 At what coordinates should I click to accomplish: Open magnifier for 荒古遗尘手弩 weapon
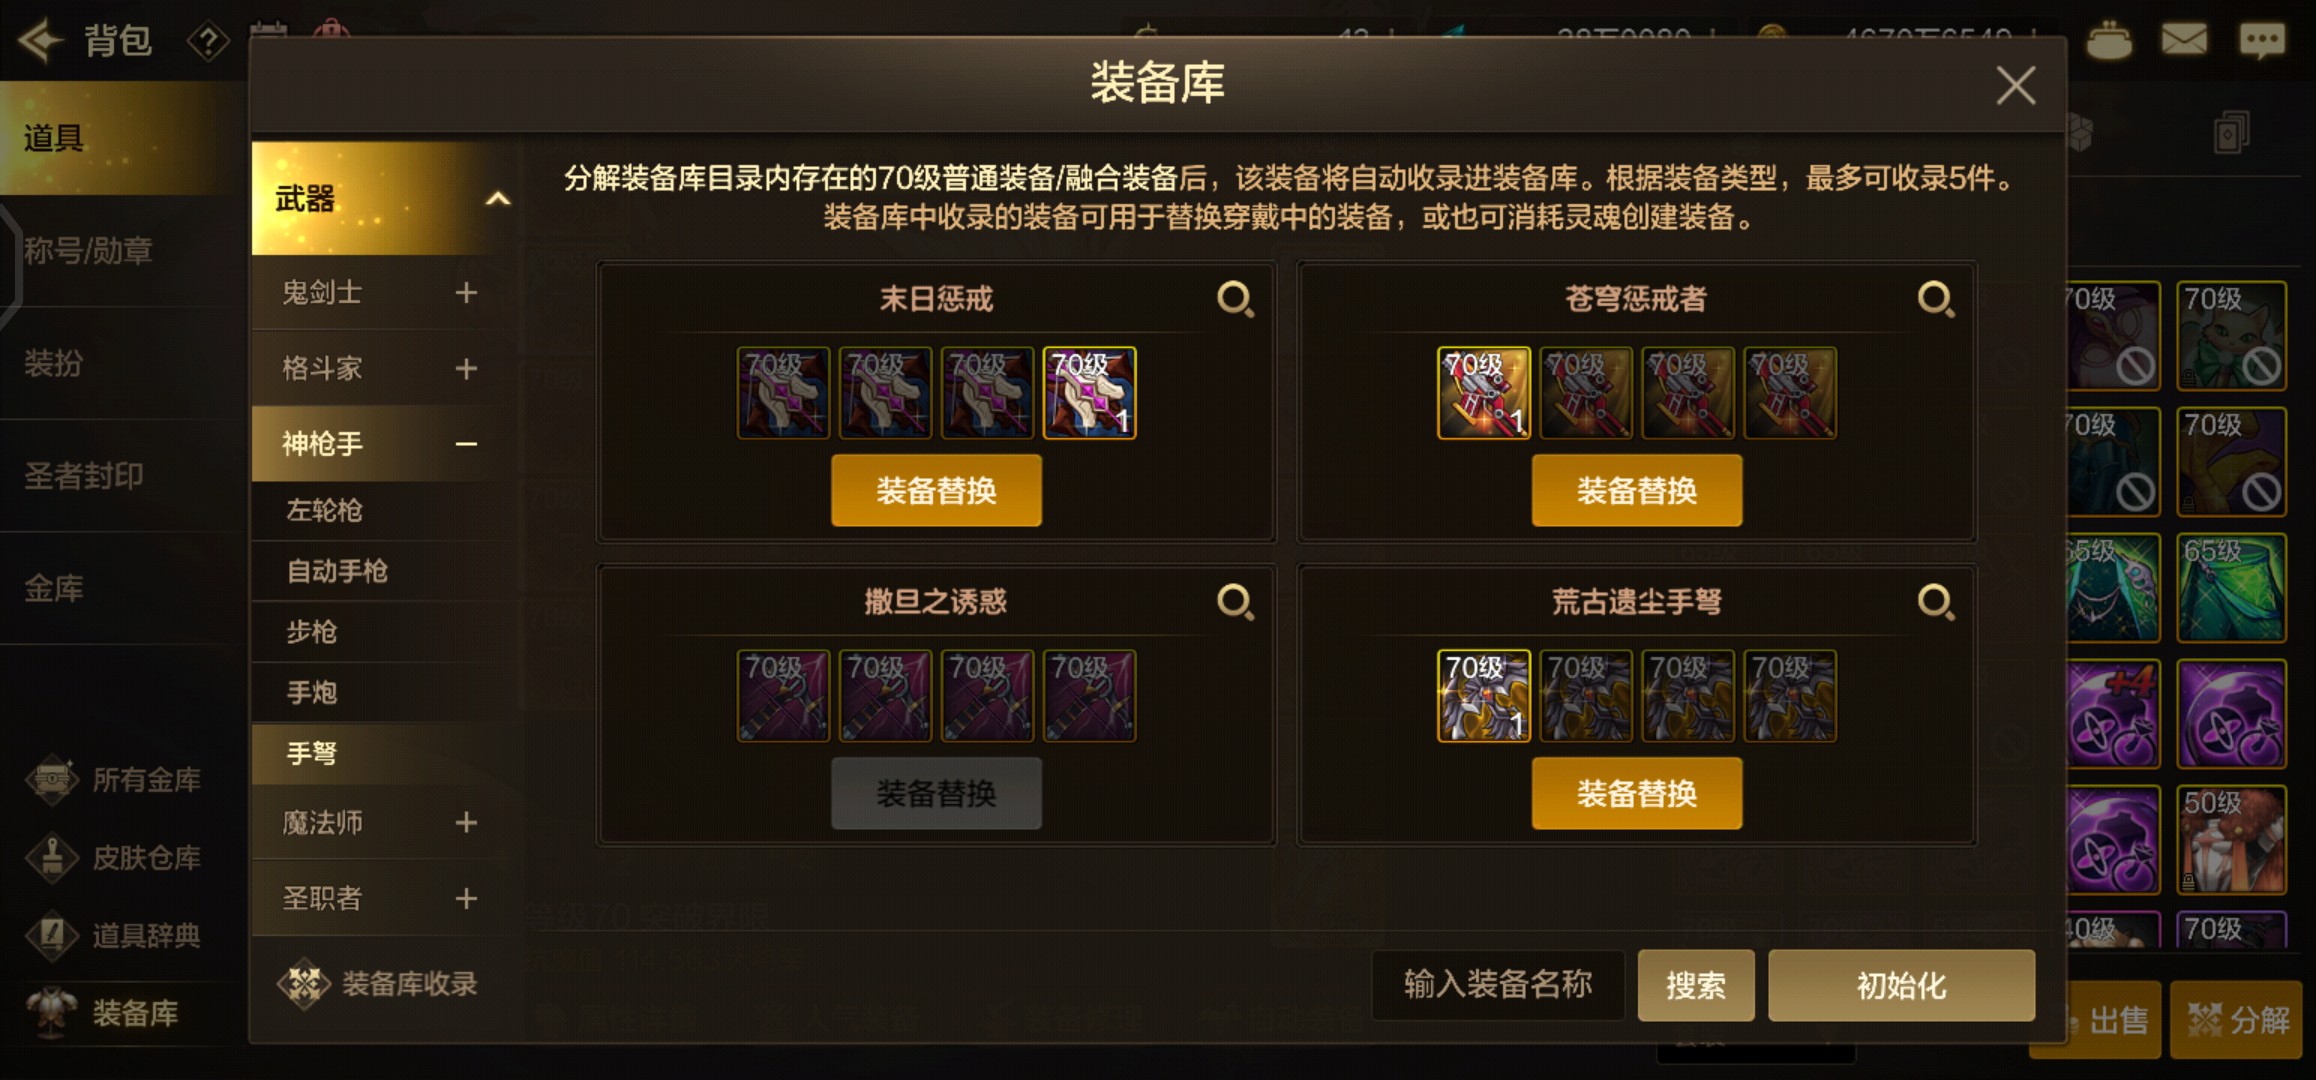[x=1936, y=602]
